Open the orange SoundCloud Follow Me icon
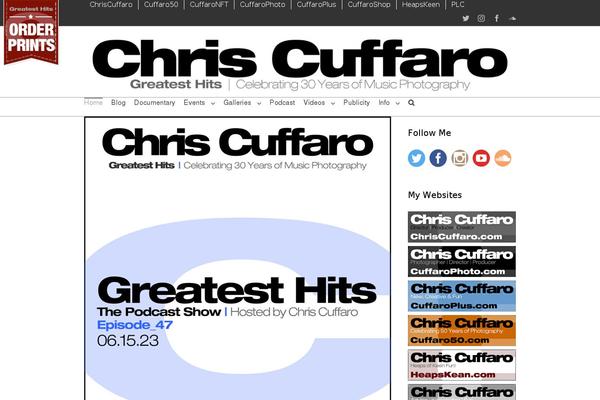This screenshot has height=400, width=600. coord(503,158)
